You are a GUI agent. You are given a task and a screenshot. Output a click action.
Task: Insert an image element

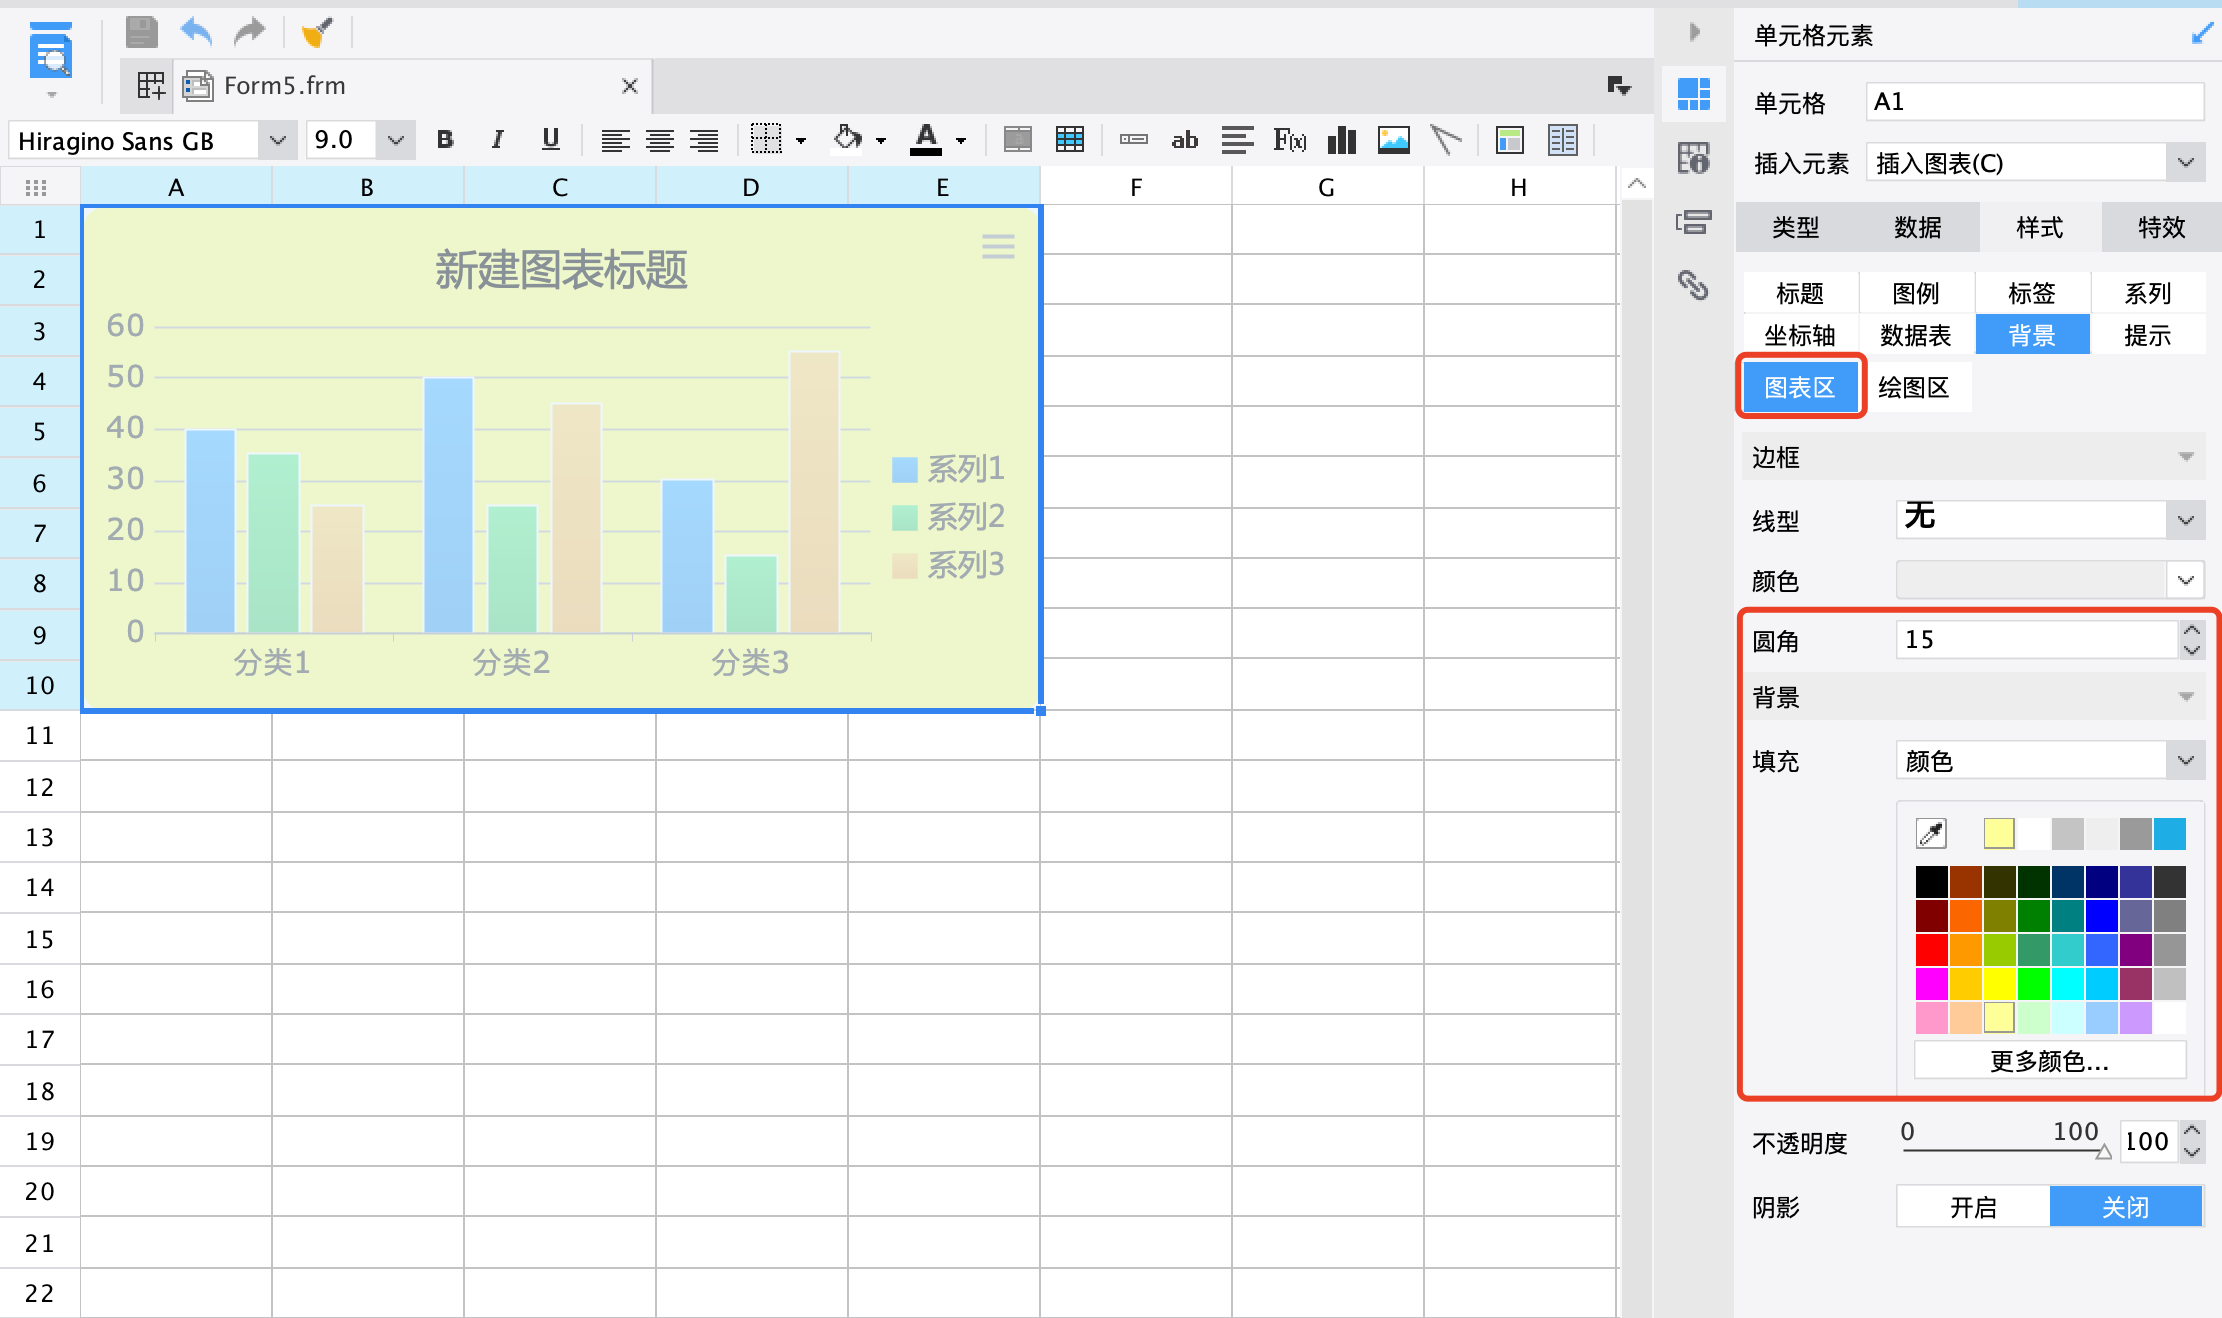[1394, 140]
